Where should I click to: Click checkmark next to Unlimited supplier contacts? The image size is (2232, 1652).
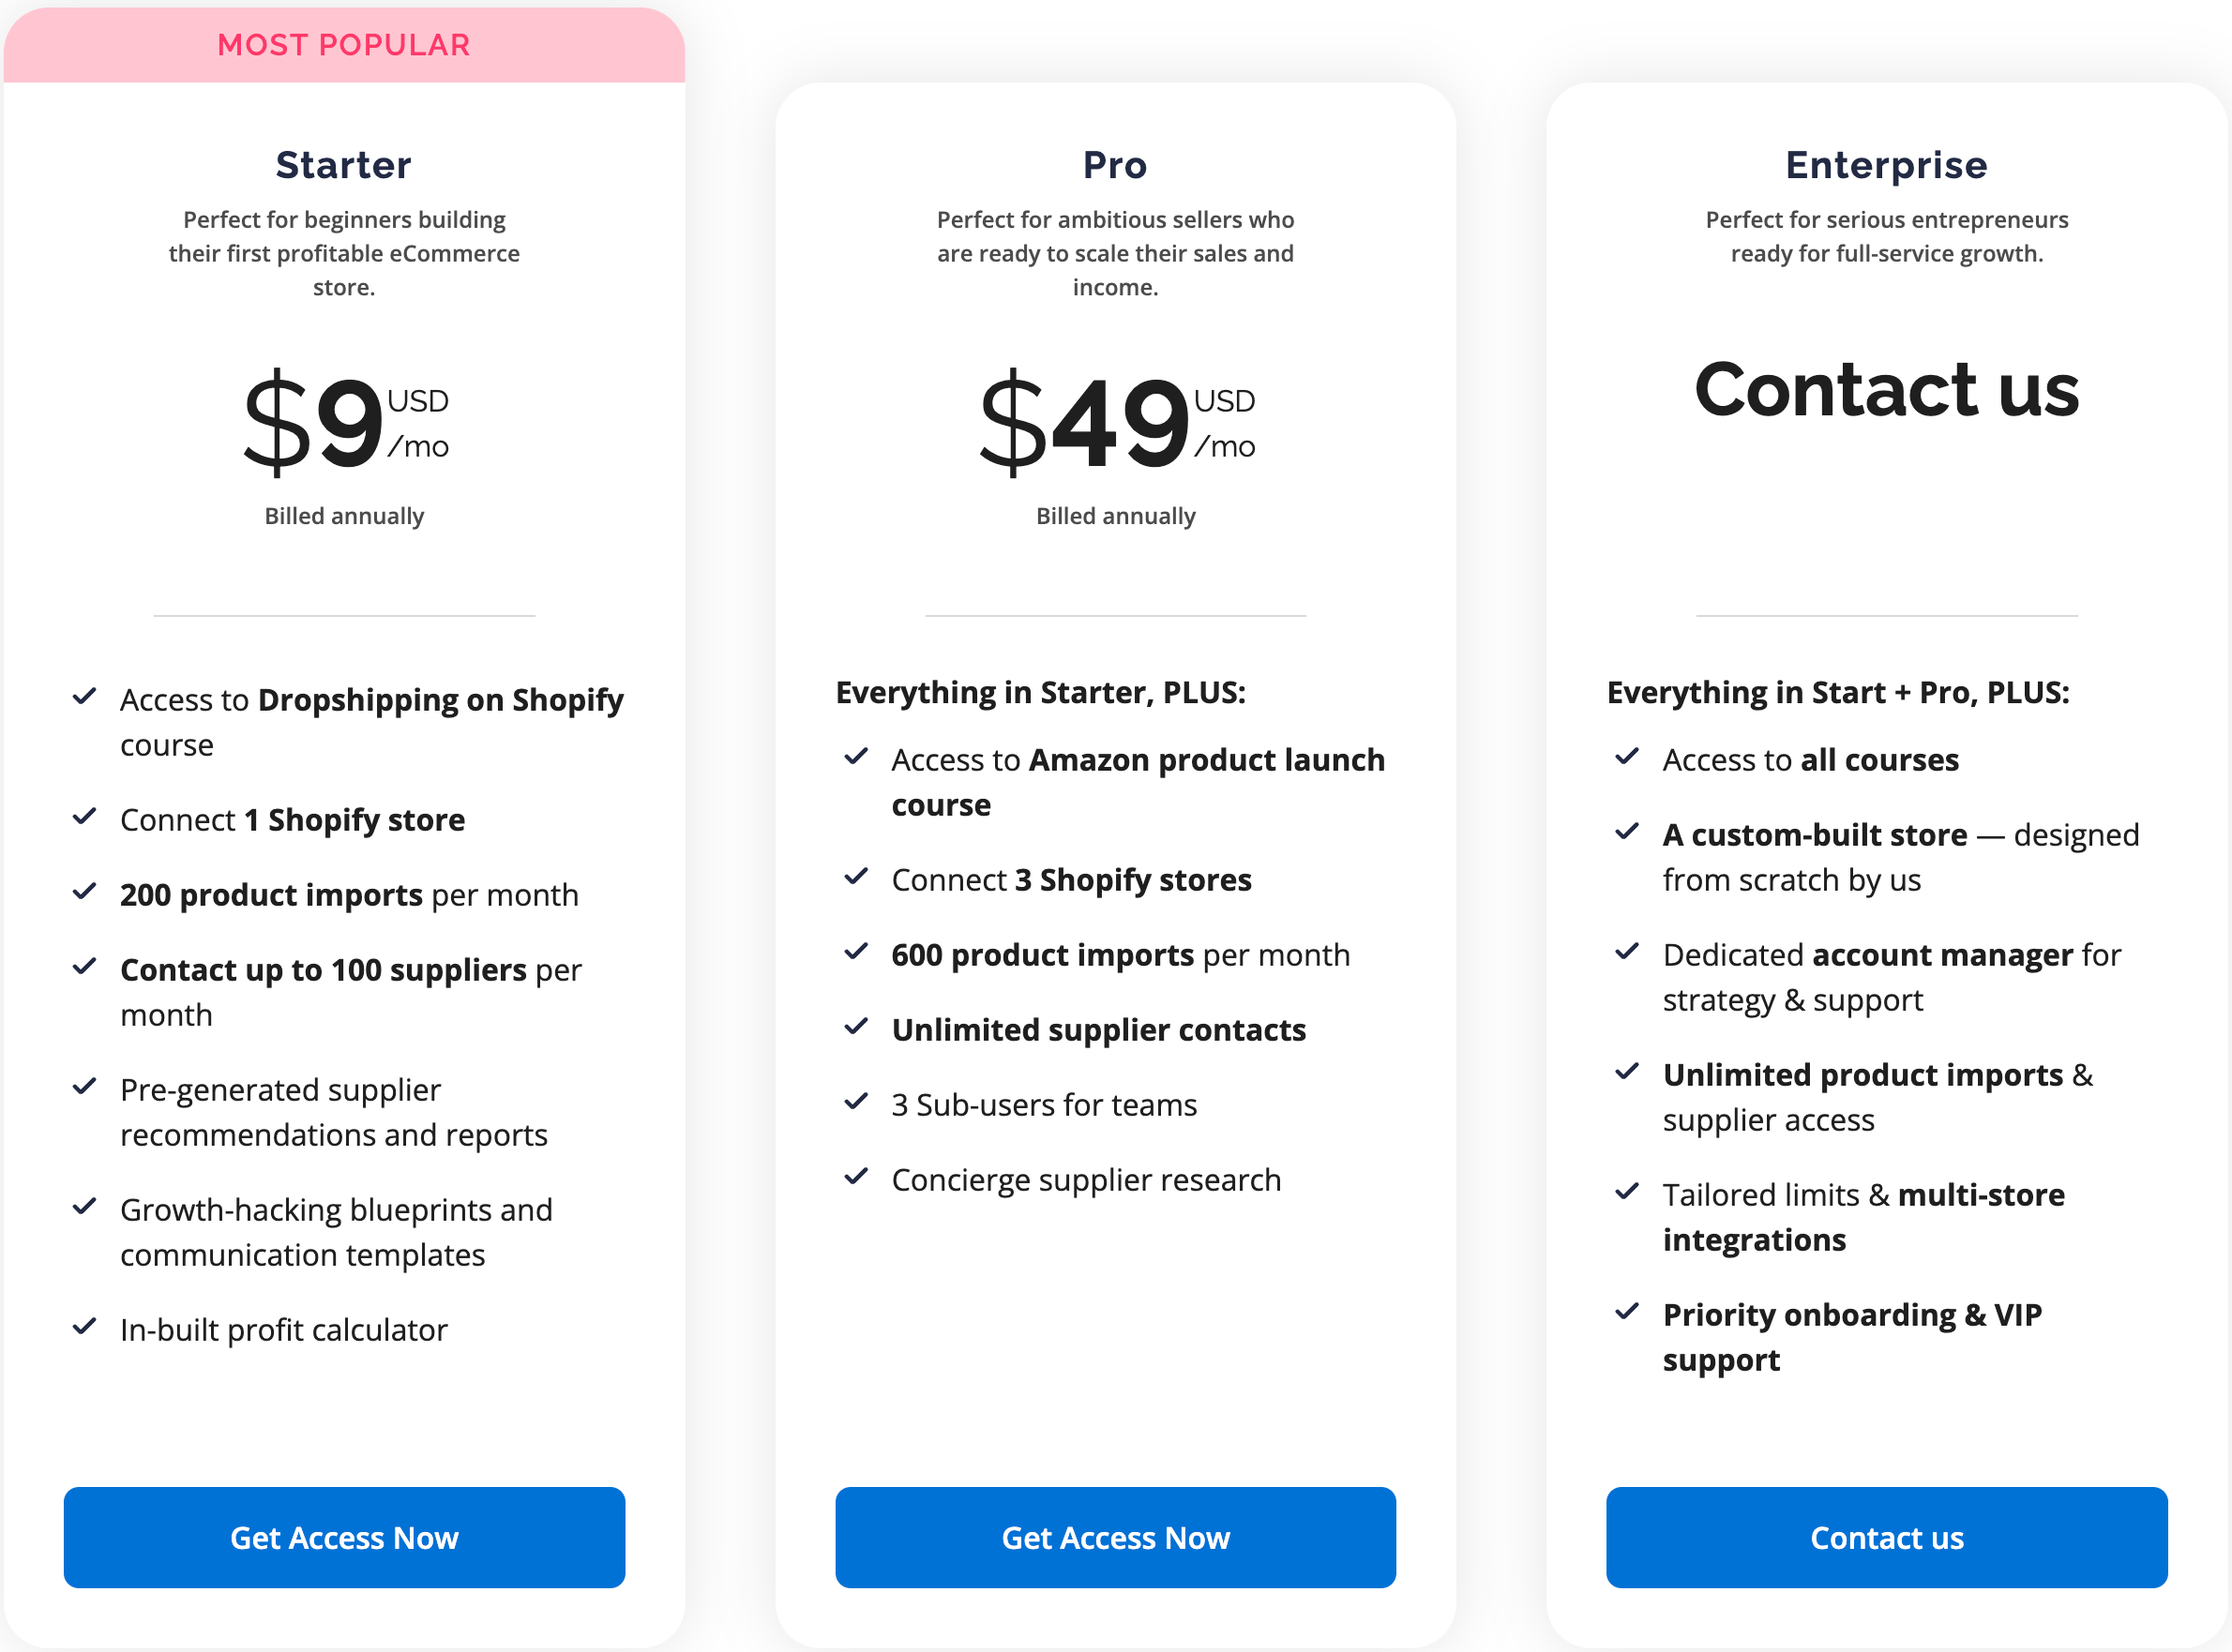(x=856, y=1026)
